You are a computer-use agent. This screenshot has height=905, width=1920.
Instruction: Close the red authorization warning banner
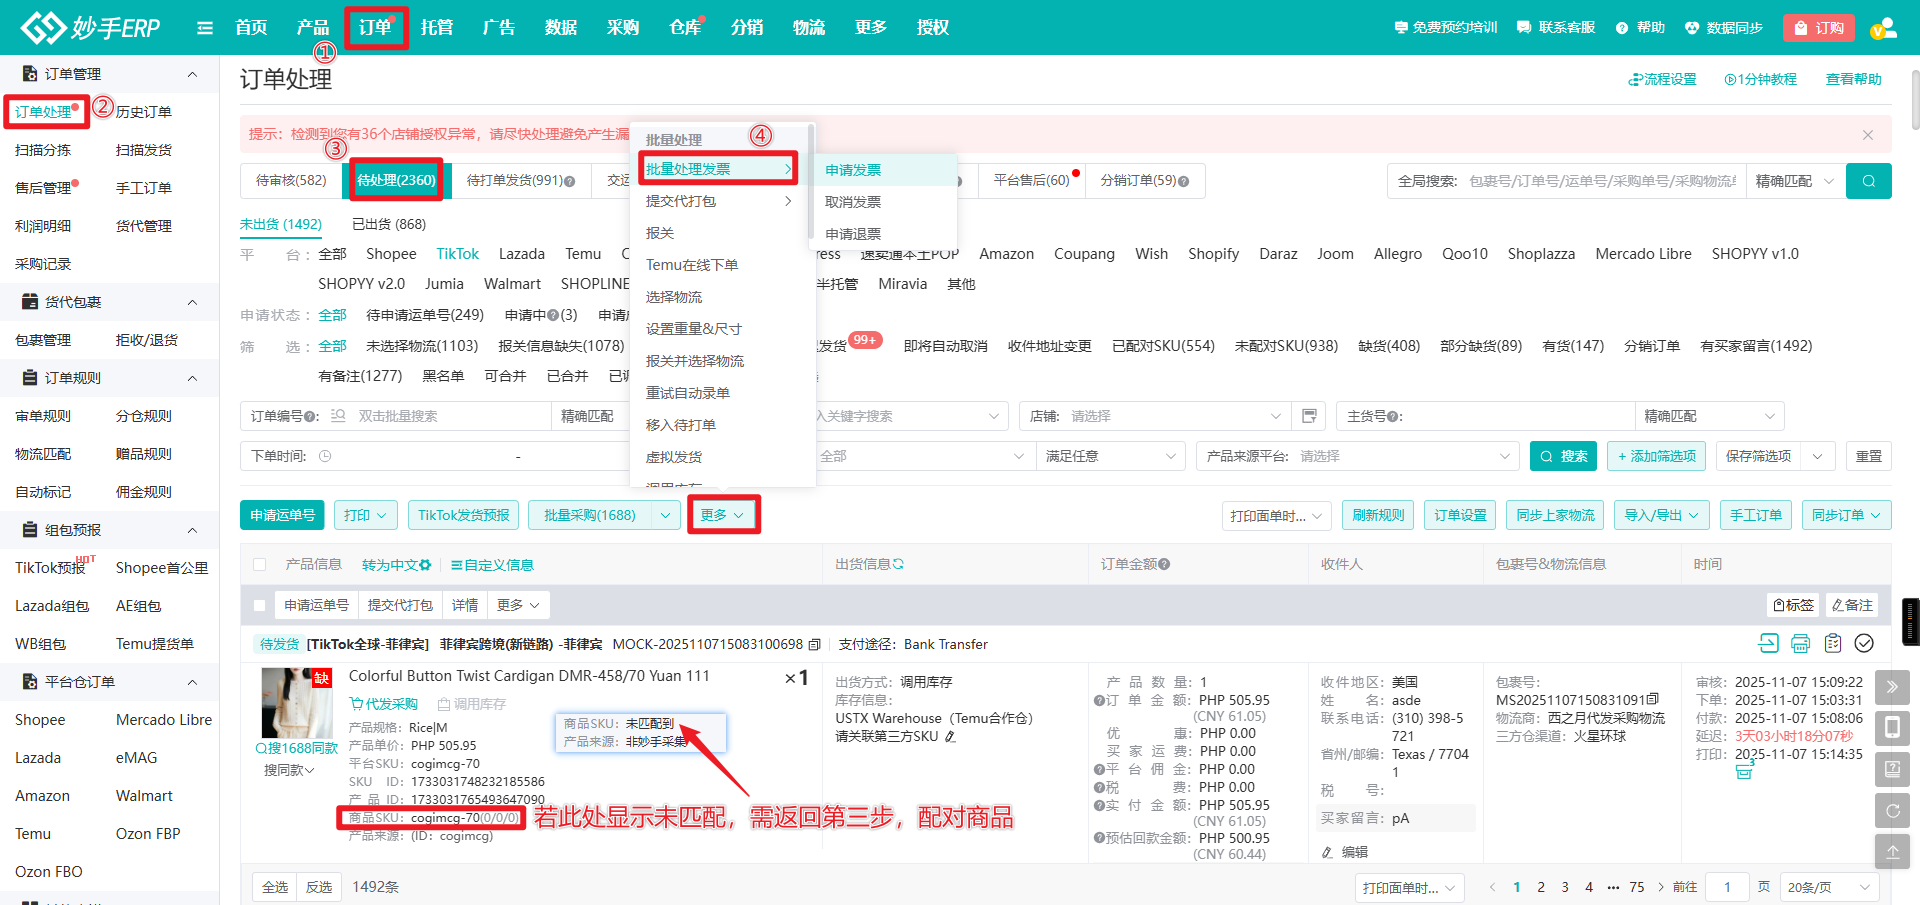click(1867, 135)
